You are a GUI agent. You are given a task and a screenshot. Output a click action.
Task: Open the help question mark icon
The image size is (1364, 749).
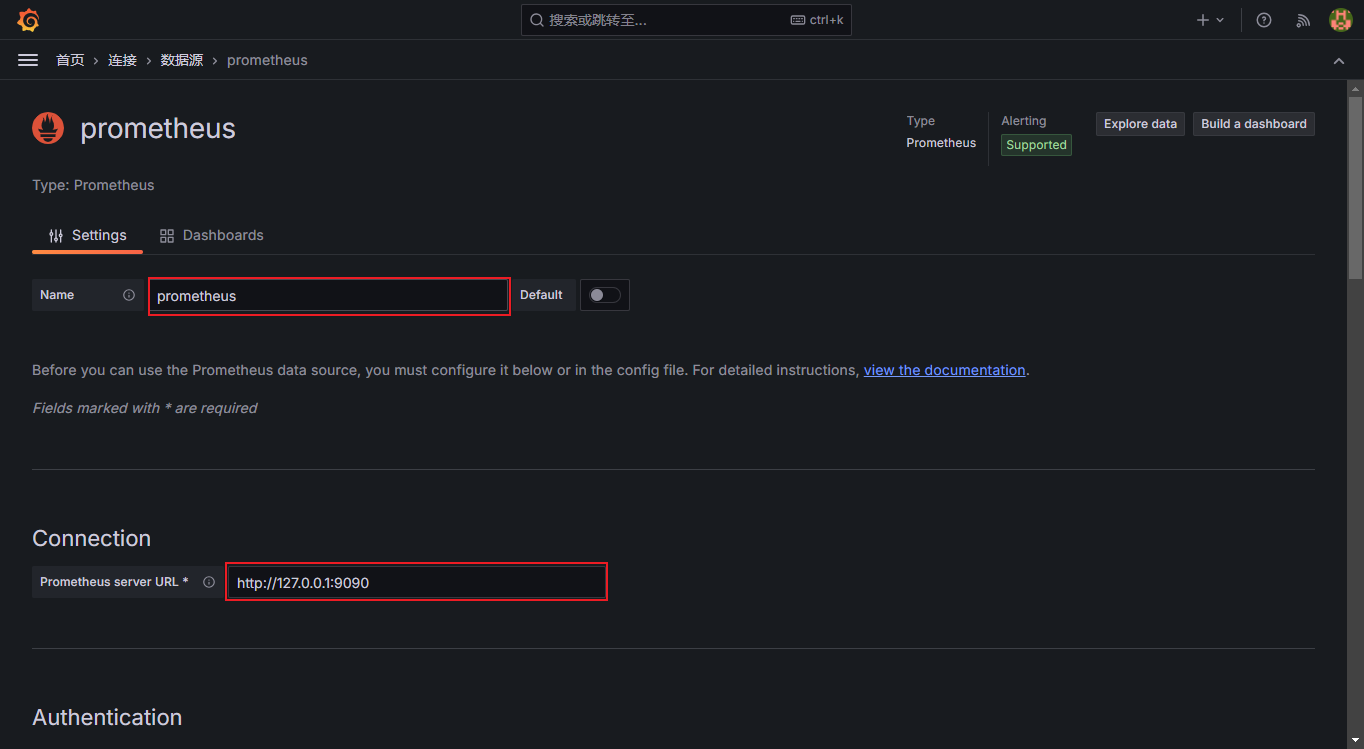(x=1264, y=20)
